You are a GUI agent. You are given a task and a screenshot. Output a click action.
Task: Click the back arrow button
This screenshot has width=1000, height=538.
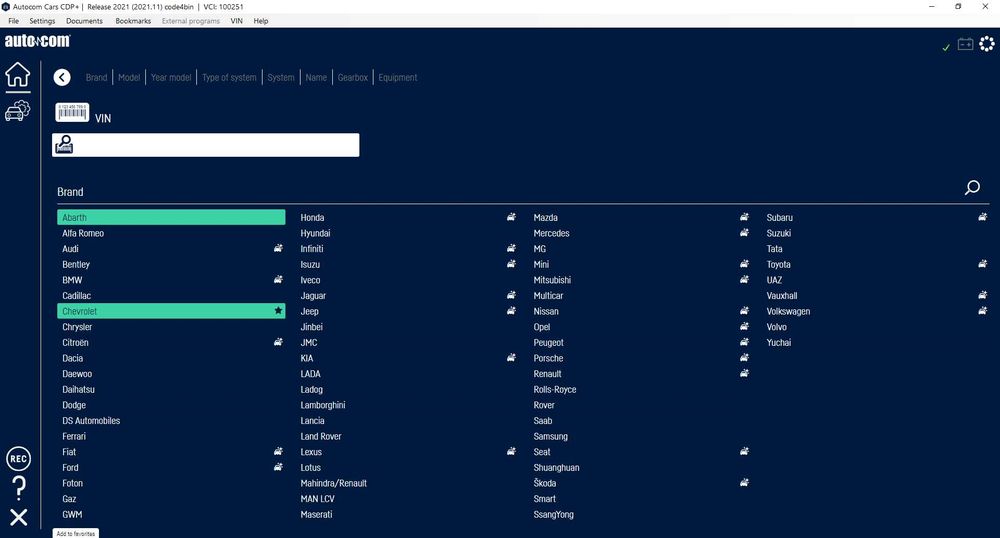tap(62, 77)
